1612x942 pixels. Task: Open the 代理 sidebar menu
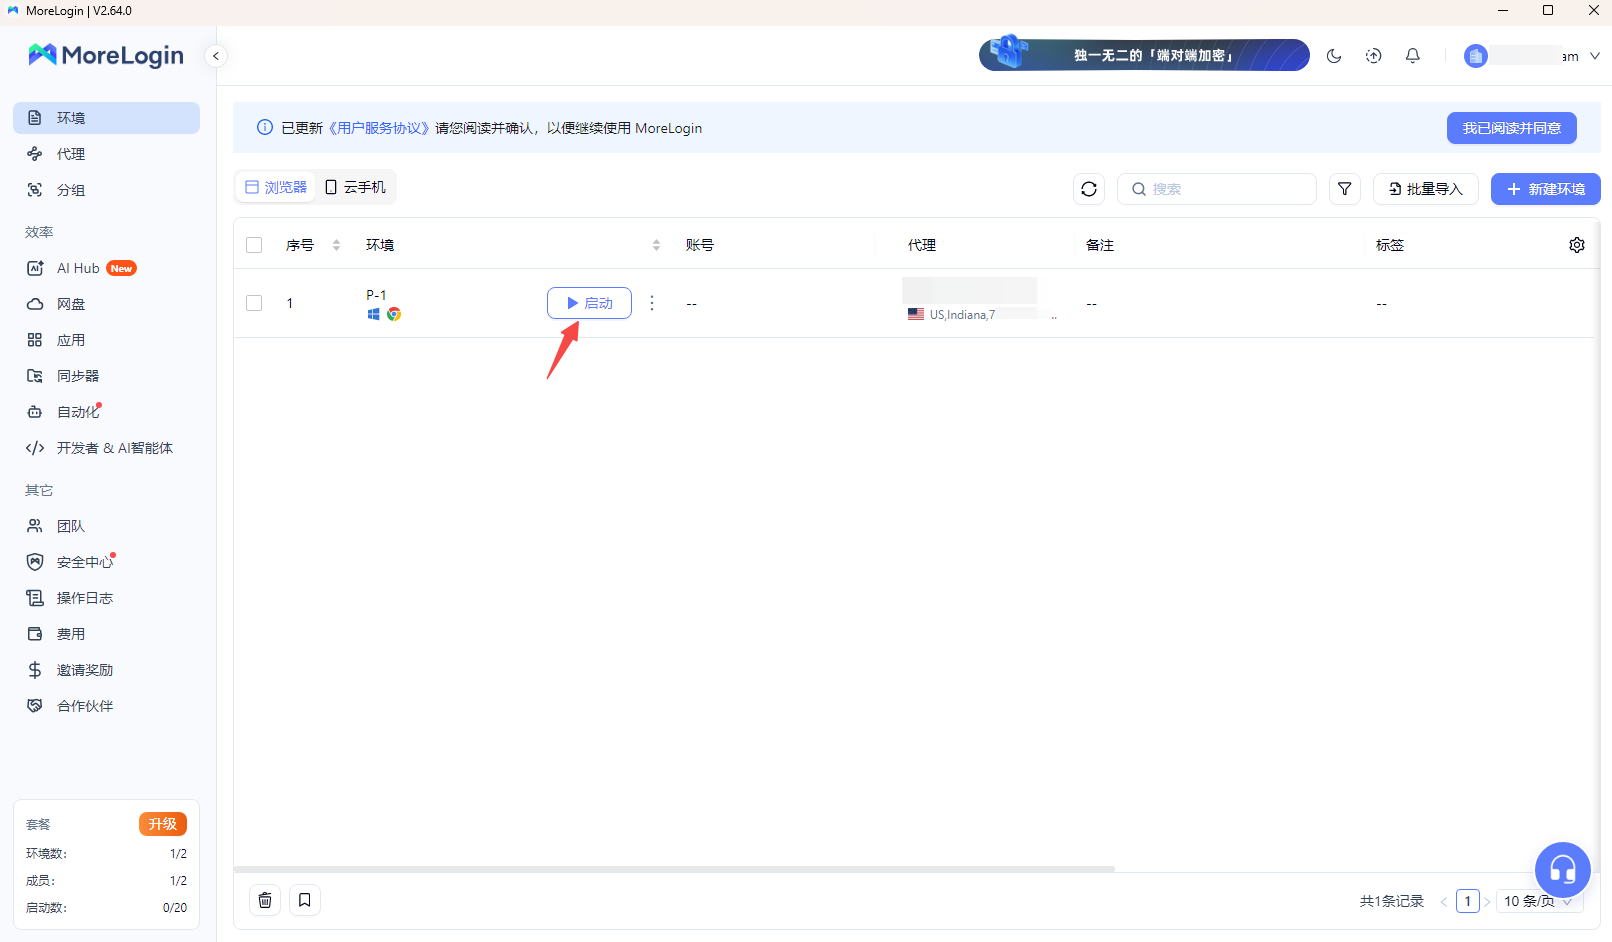click(x=107, y=154)
